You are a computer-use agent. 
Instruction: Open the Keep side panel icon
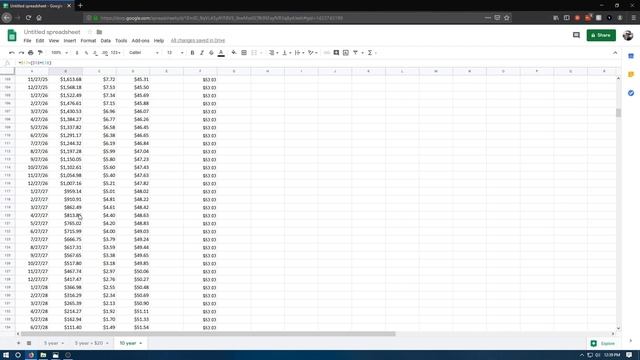click(x=631, y=74)
